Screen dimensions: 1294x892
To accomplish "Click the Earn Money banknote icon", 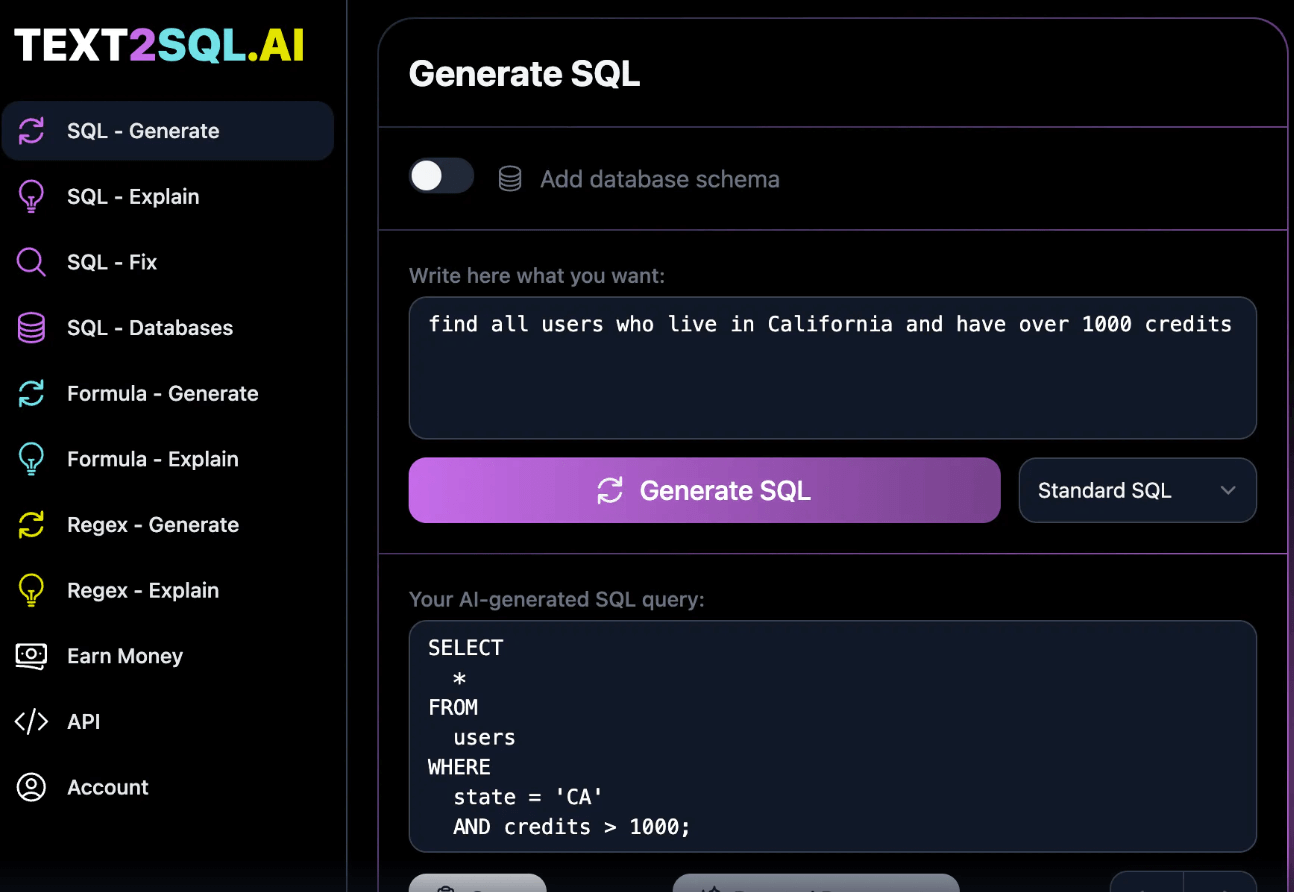I will click(x=30, y=656).
